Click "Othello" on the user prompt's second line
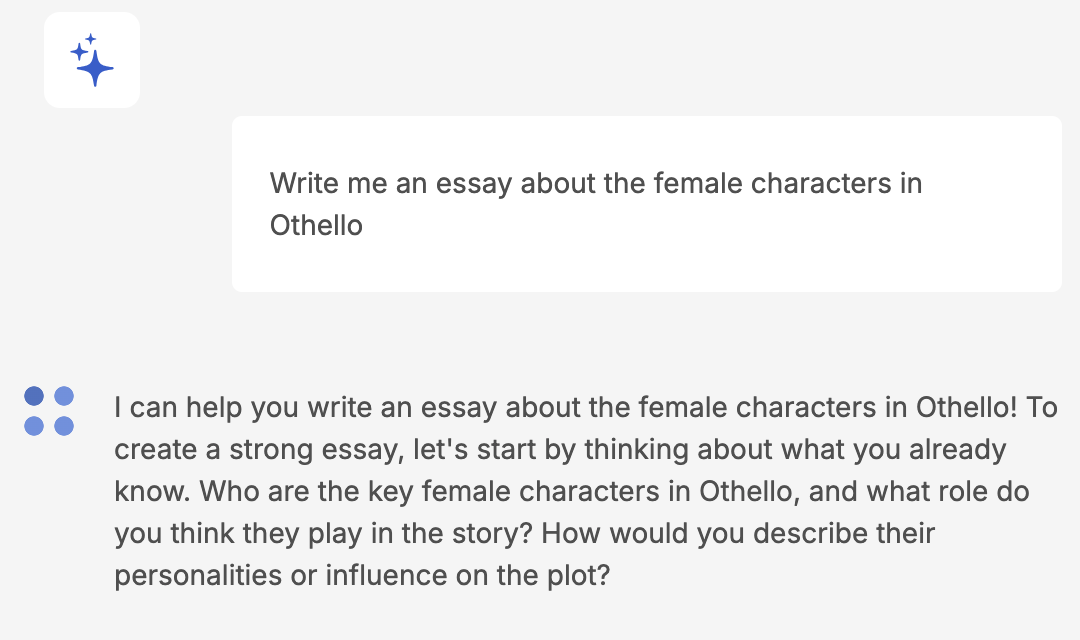The height and width of the screenshot is (640, 1080). click(x=316, y=225)
